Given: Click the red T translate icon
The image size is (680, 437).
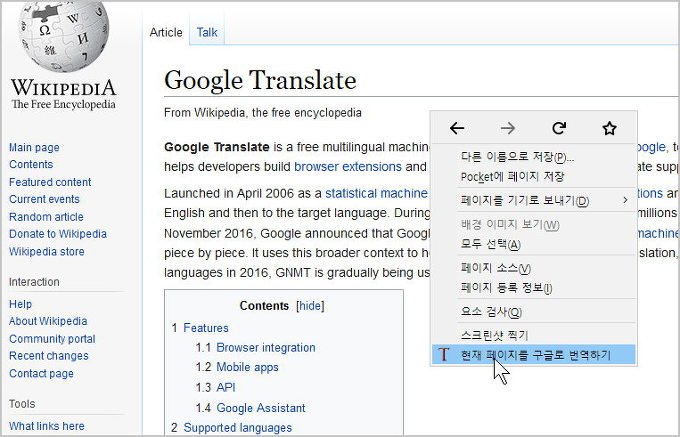Looking at the screenshot, I should click(x=443, y=355).
